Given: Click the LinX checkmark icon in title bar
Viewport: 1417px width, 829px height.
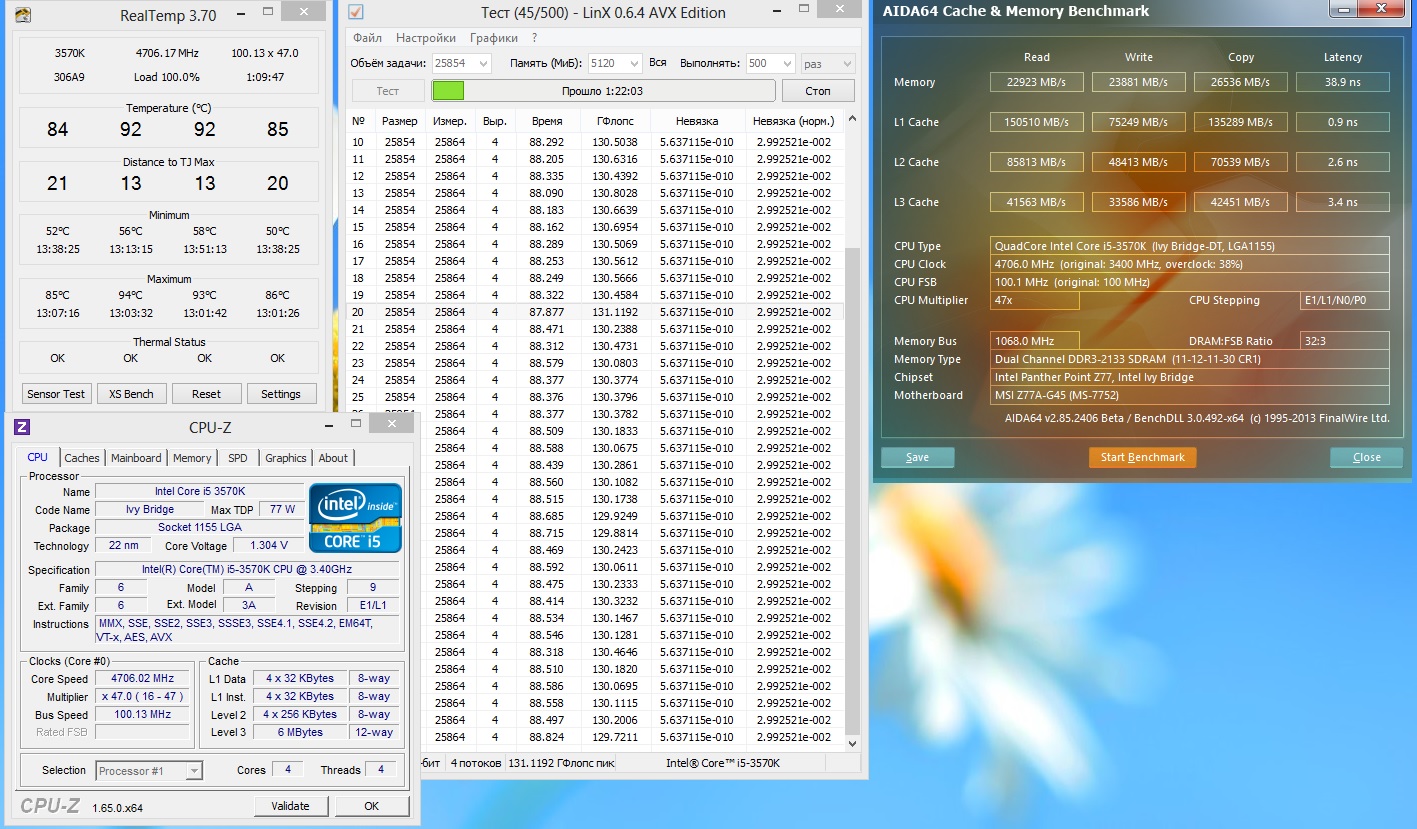Looking at the screenshot, I should click(x=355, y=12).
